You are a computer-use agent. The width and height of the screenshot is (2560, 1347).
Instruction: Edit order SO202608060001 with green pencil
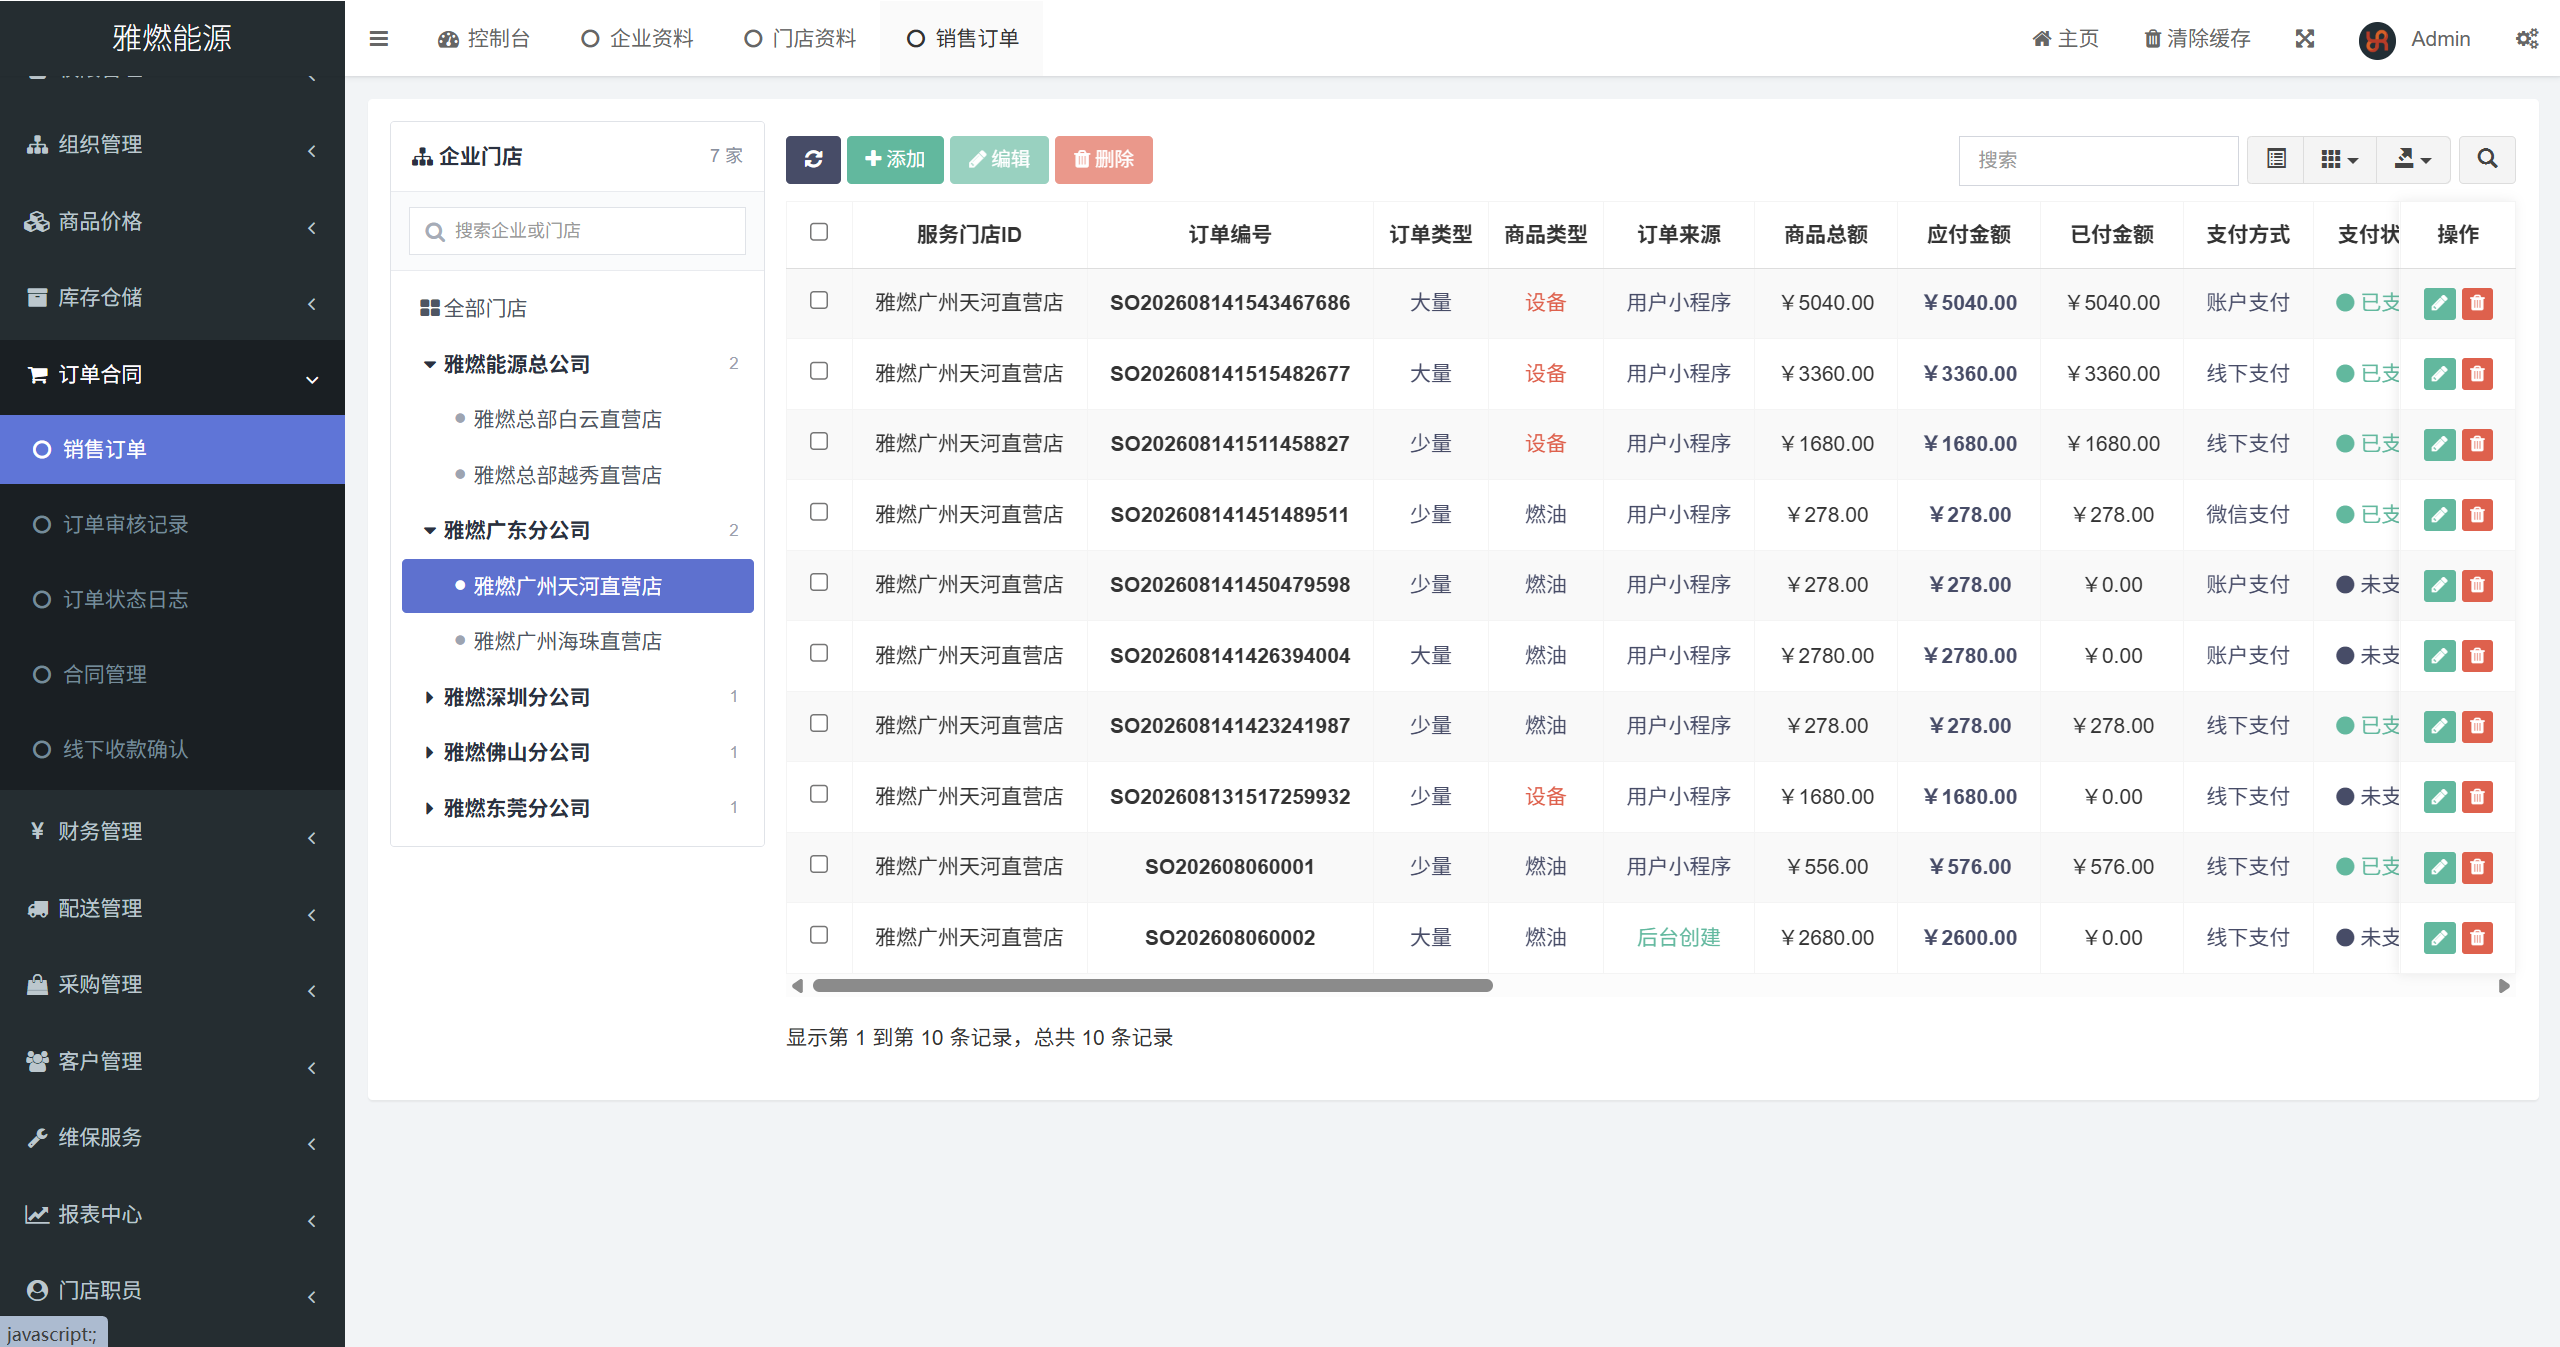2440,867
